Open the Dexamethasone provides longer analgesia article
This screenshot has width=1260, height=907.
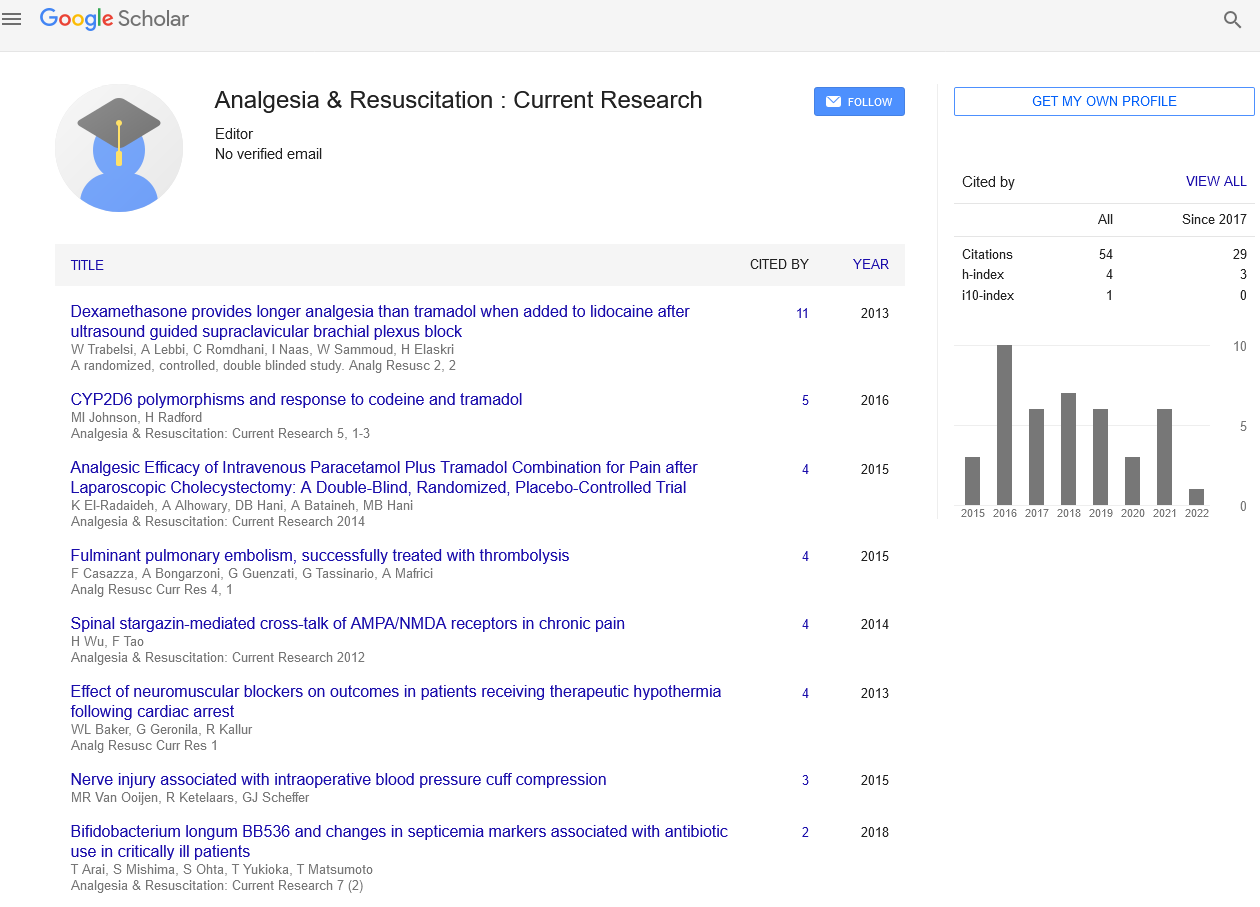coord(380,321)
